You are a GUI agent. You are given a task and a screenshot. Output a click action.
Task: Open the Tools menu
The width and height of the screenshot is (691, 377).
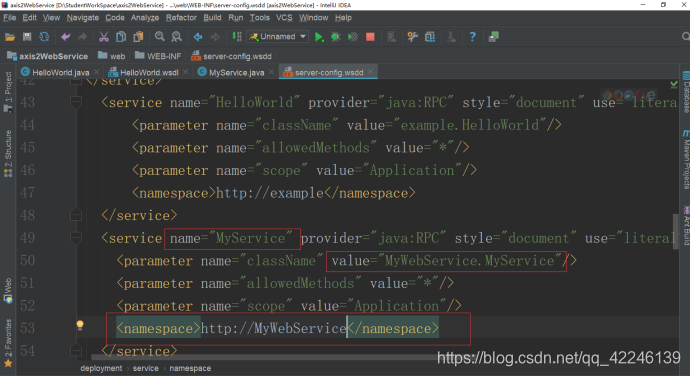point(260,18)
